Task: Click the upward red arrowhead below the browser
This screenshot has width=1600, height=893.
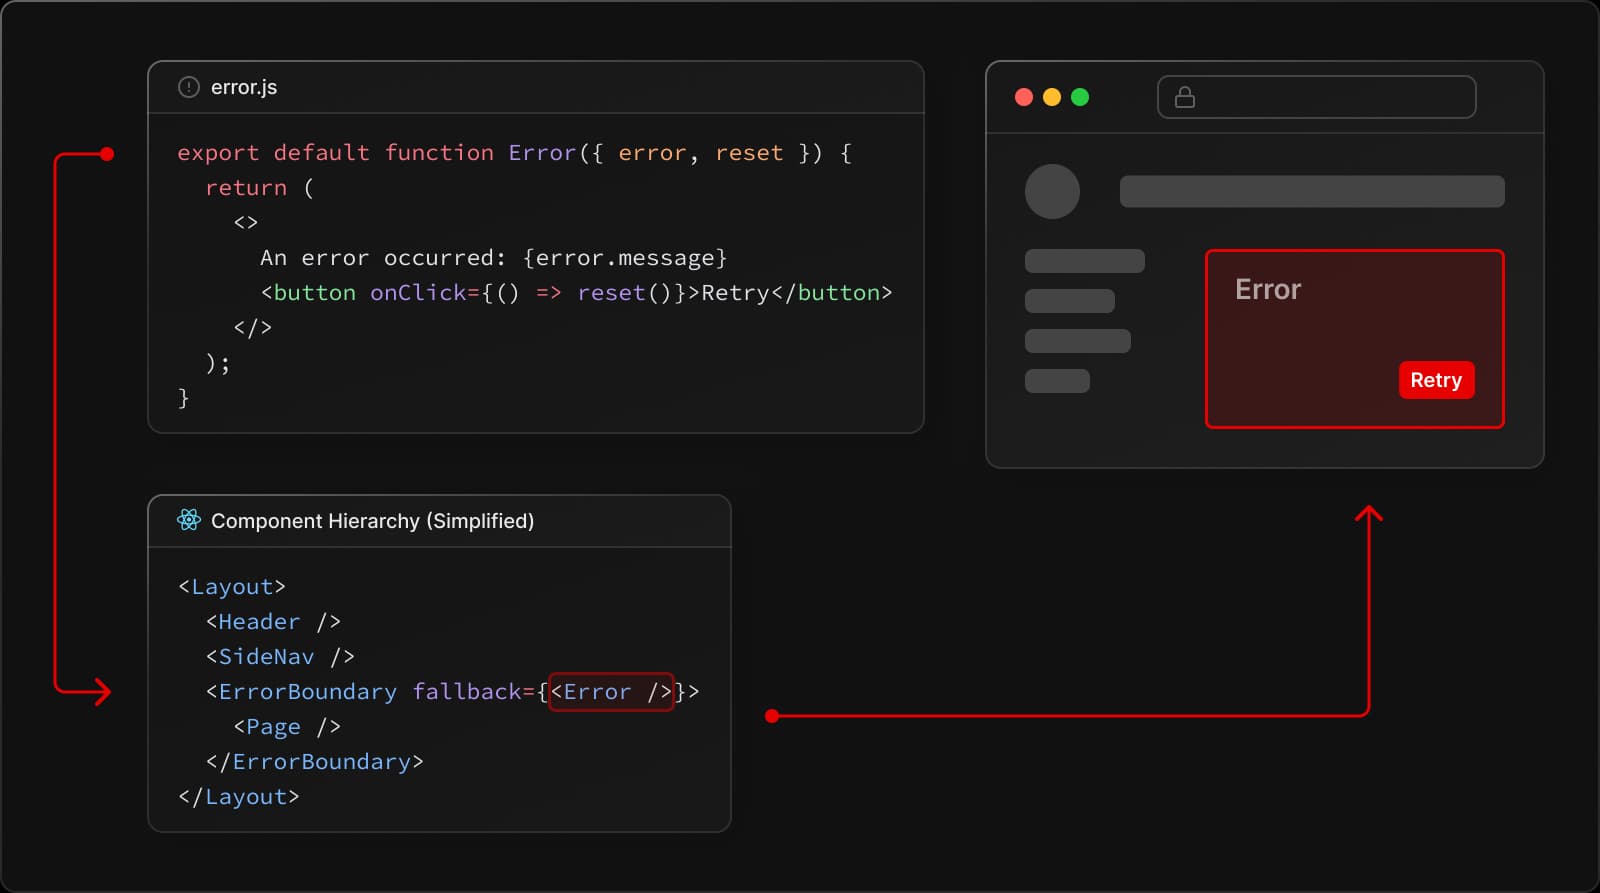Action: (1368, 515)
